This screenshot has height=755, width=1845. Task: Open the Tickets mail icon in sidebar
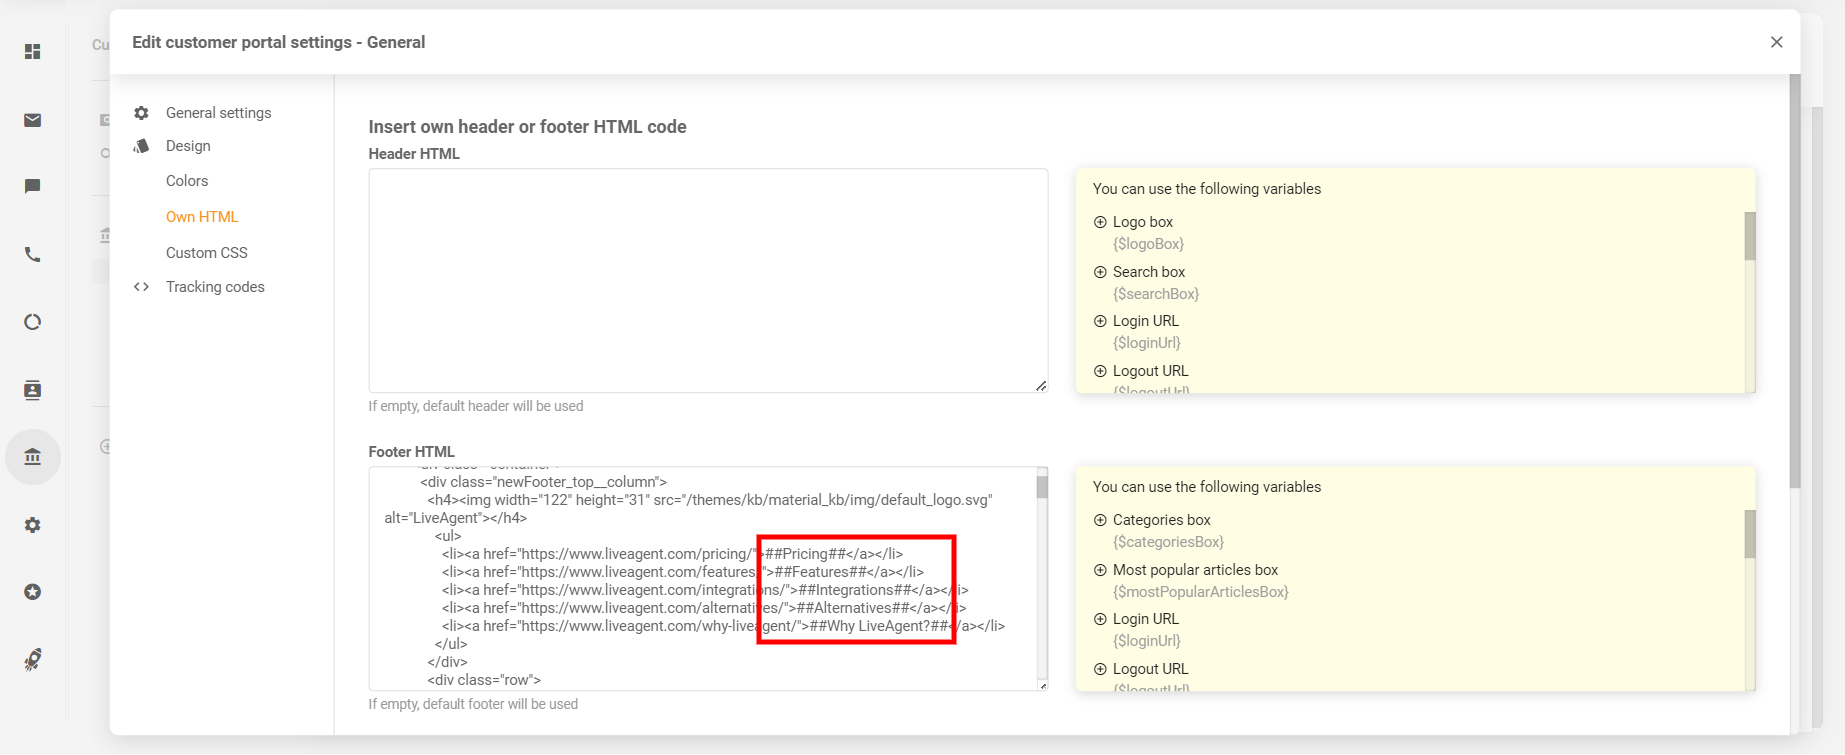tap(33, 120)
